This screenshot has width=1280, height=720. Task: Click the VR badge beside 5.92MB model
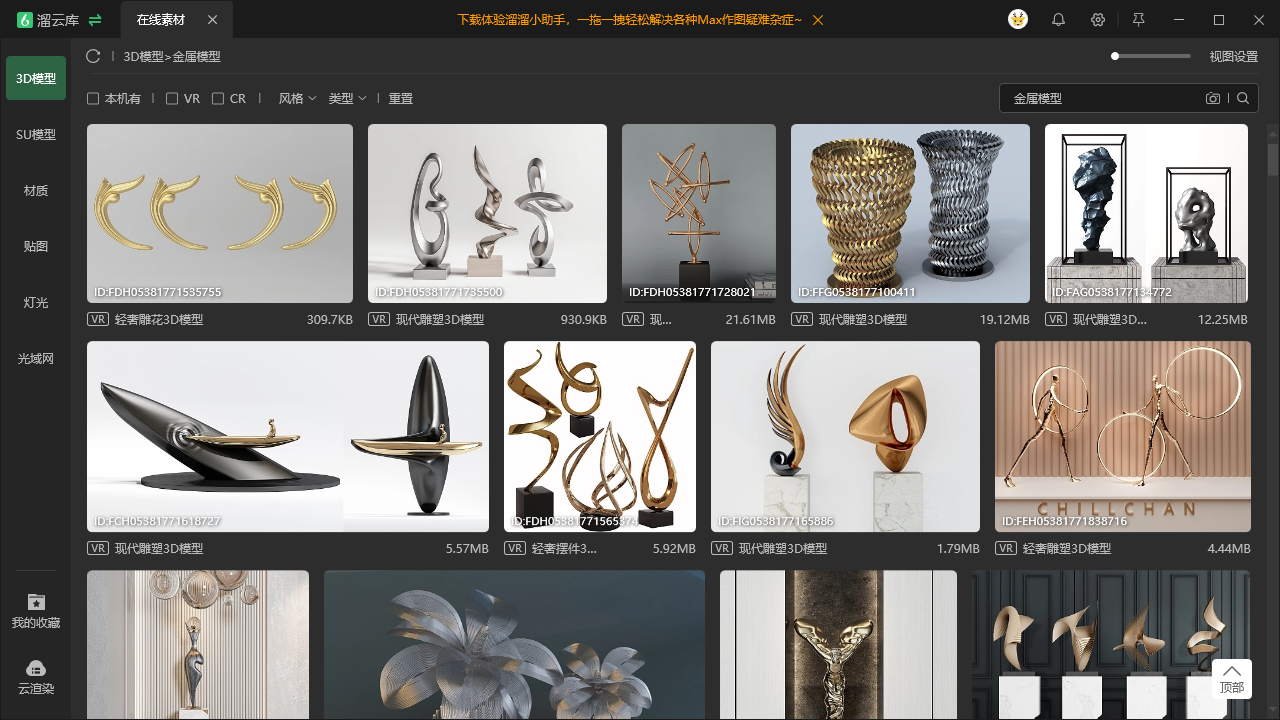515,549
